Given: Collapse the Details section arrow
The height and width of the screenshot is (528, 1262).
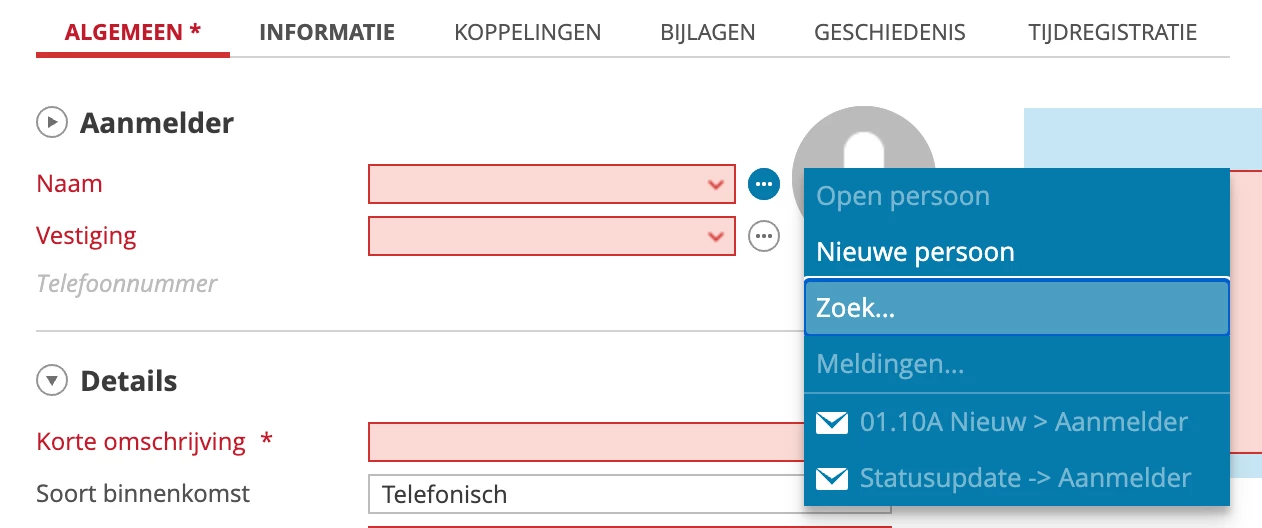Looking at the screenshot, I should [x=51, y=381].
